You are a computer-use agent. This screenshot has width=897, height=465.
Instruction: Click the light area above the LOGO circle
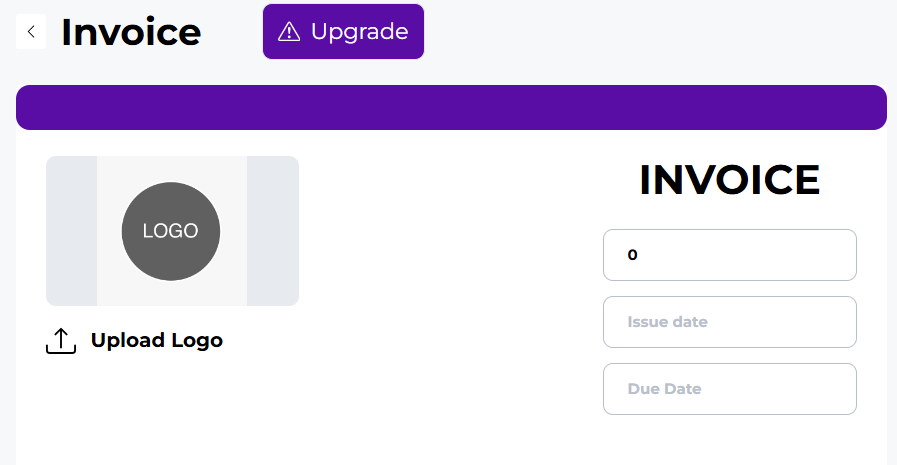[171, 168]
